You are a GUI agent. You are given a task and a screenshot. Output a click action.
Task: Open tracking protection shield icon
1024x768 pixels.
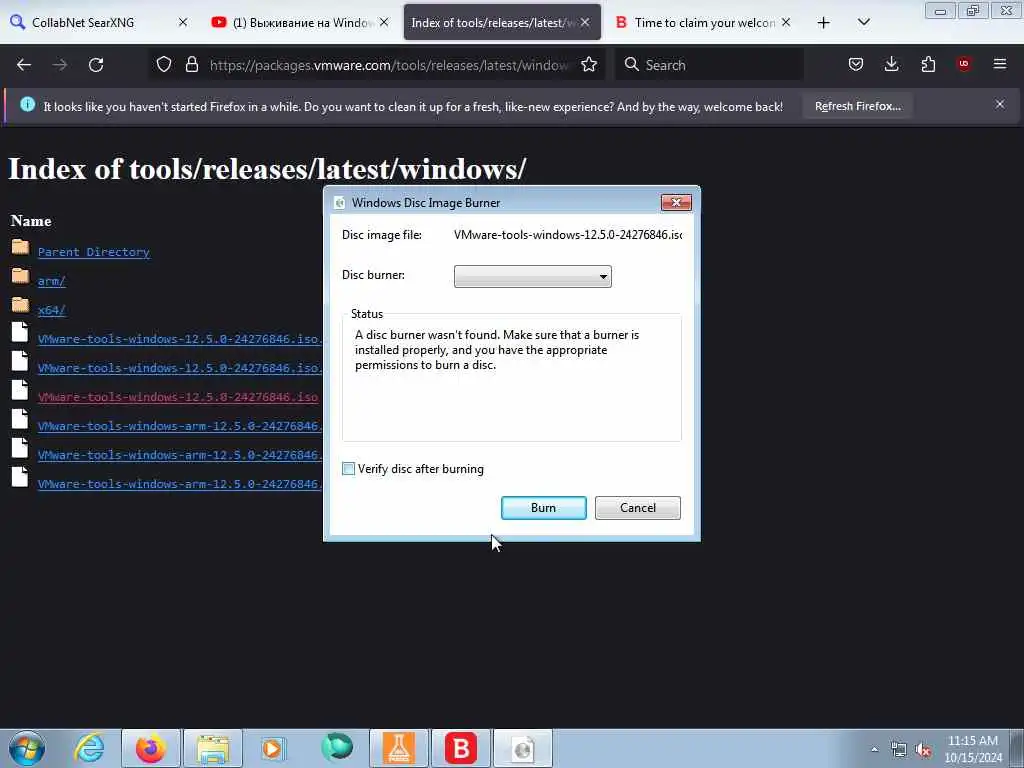[x=164, y=64]
